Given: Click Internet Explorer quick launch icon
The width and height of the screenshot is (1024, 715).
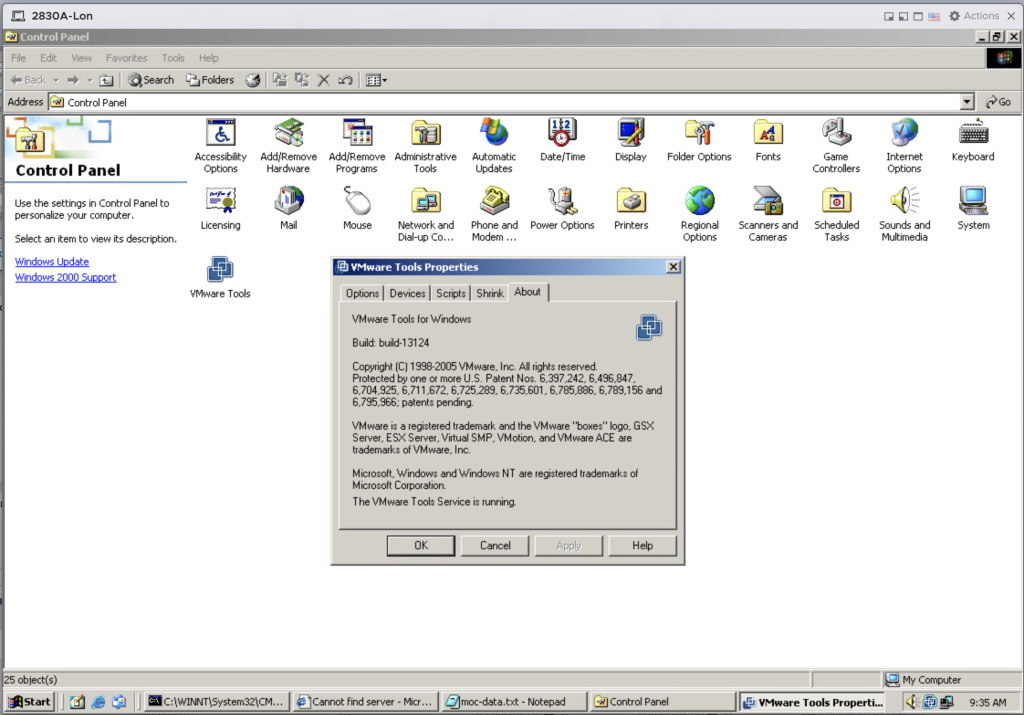Looking at the screenshot, I should (99, 702).
